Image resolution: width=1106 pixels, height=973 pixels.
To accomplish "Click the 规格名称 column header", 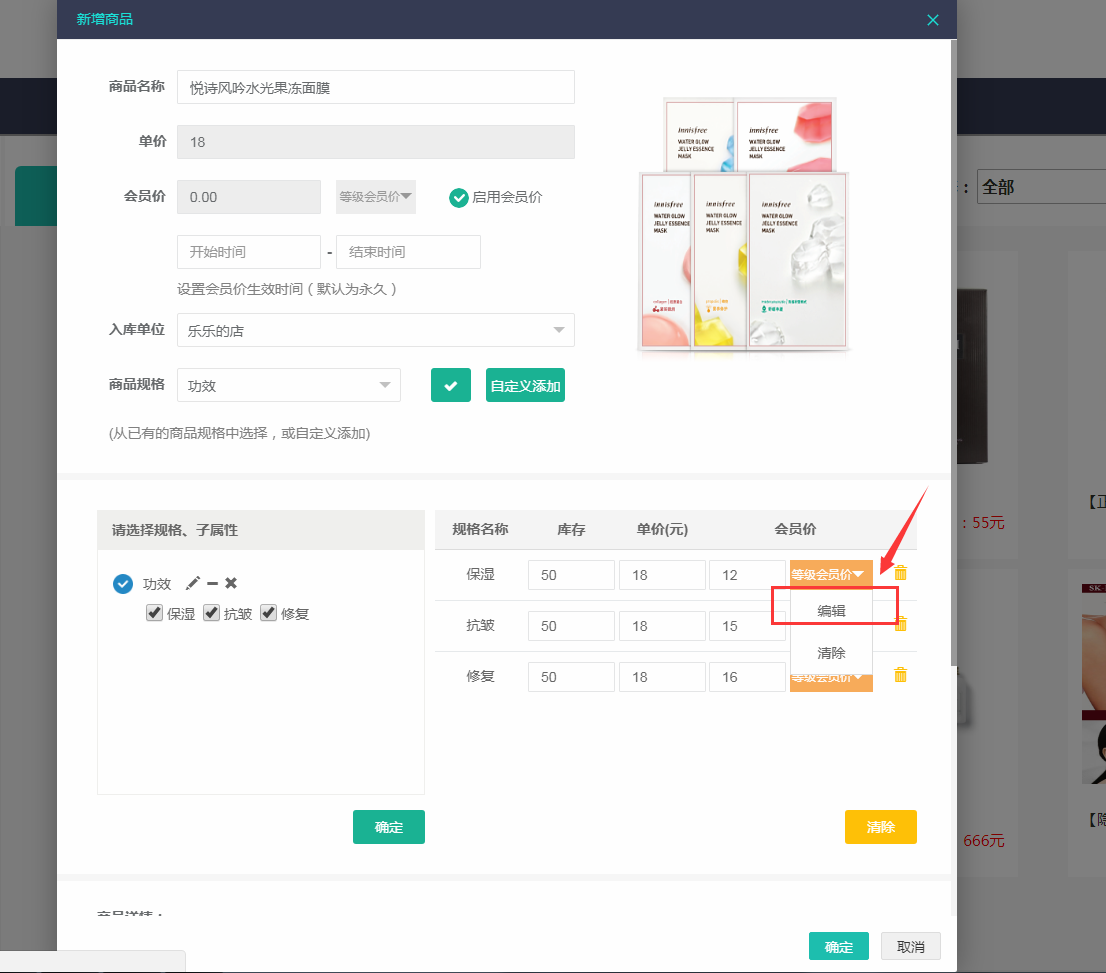I will click(480, 529).
